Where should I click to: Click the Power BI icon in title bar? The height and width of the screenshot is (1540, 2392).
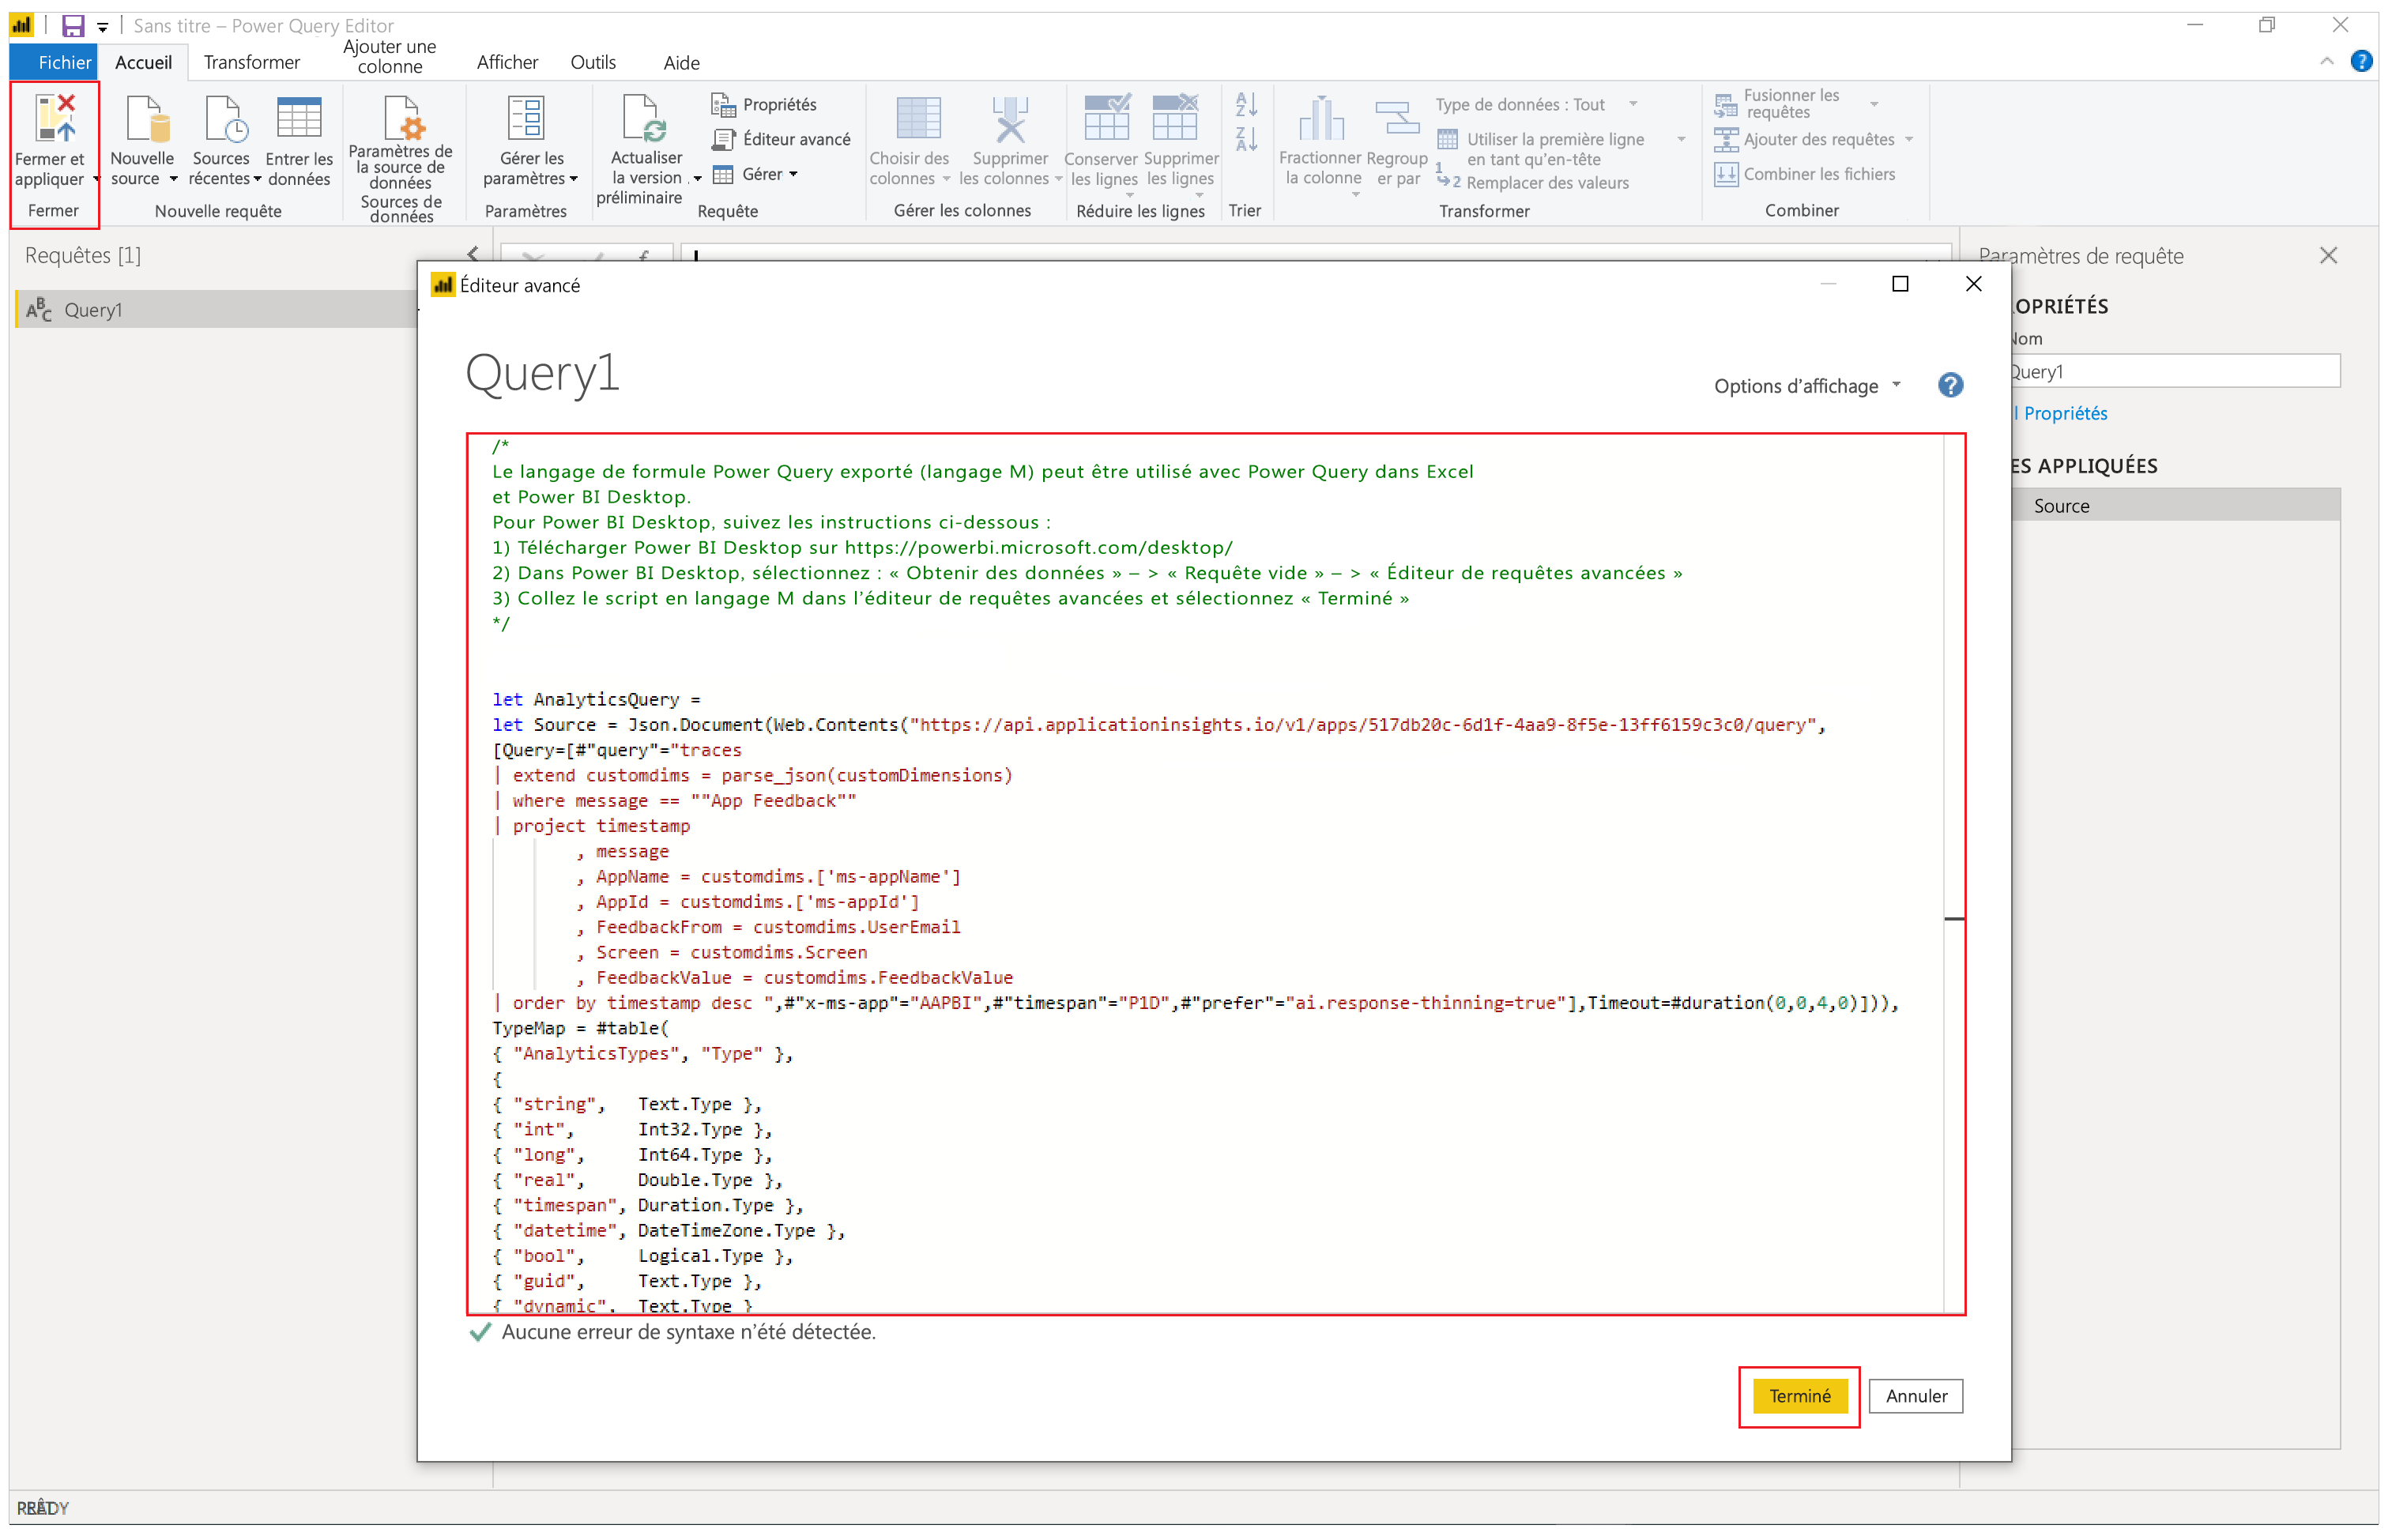(x=22, y=25)
